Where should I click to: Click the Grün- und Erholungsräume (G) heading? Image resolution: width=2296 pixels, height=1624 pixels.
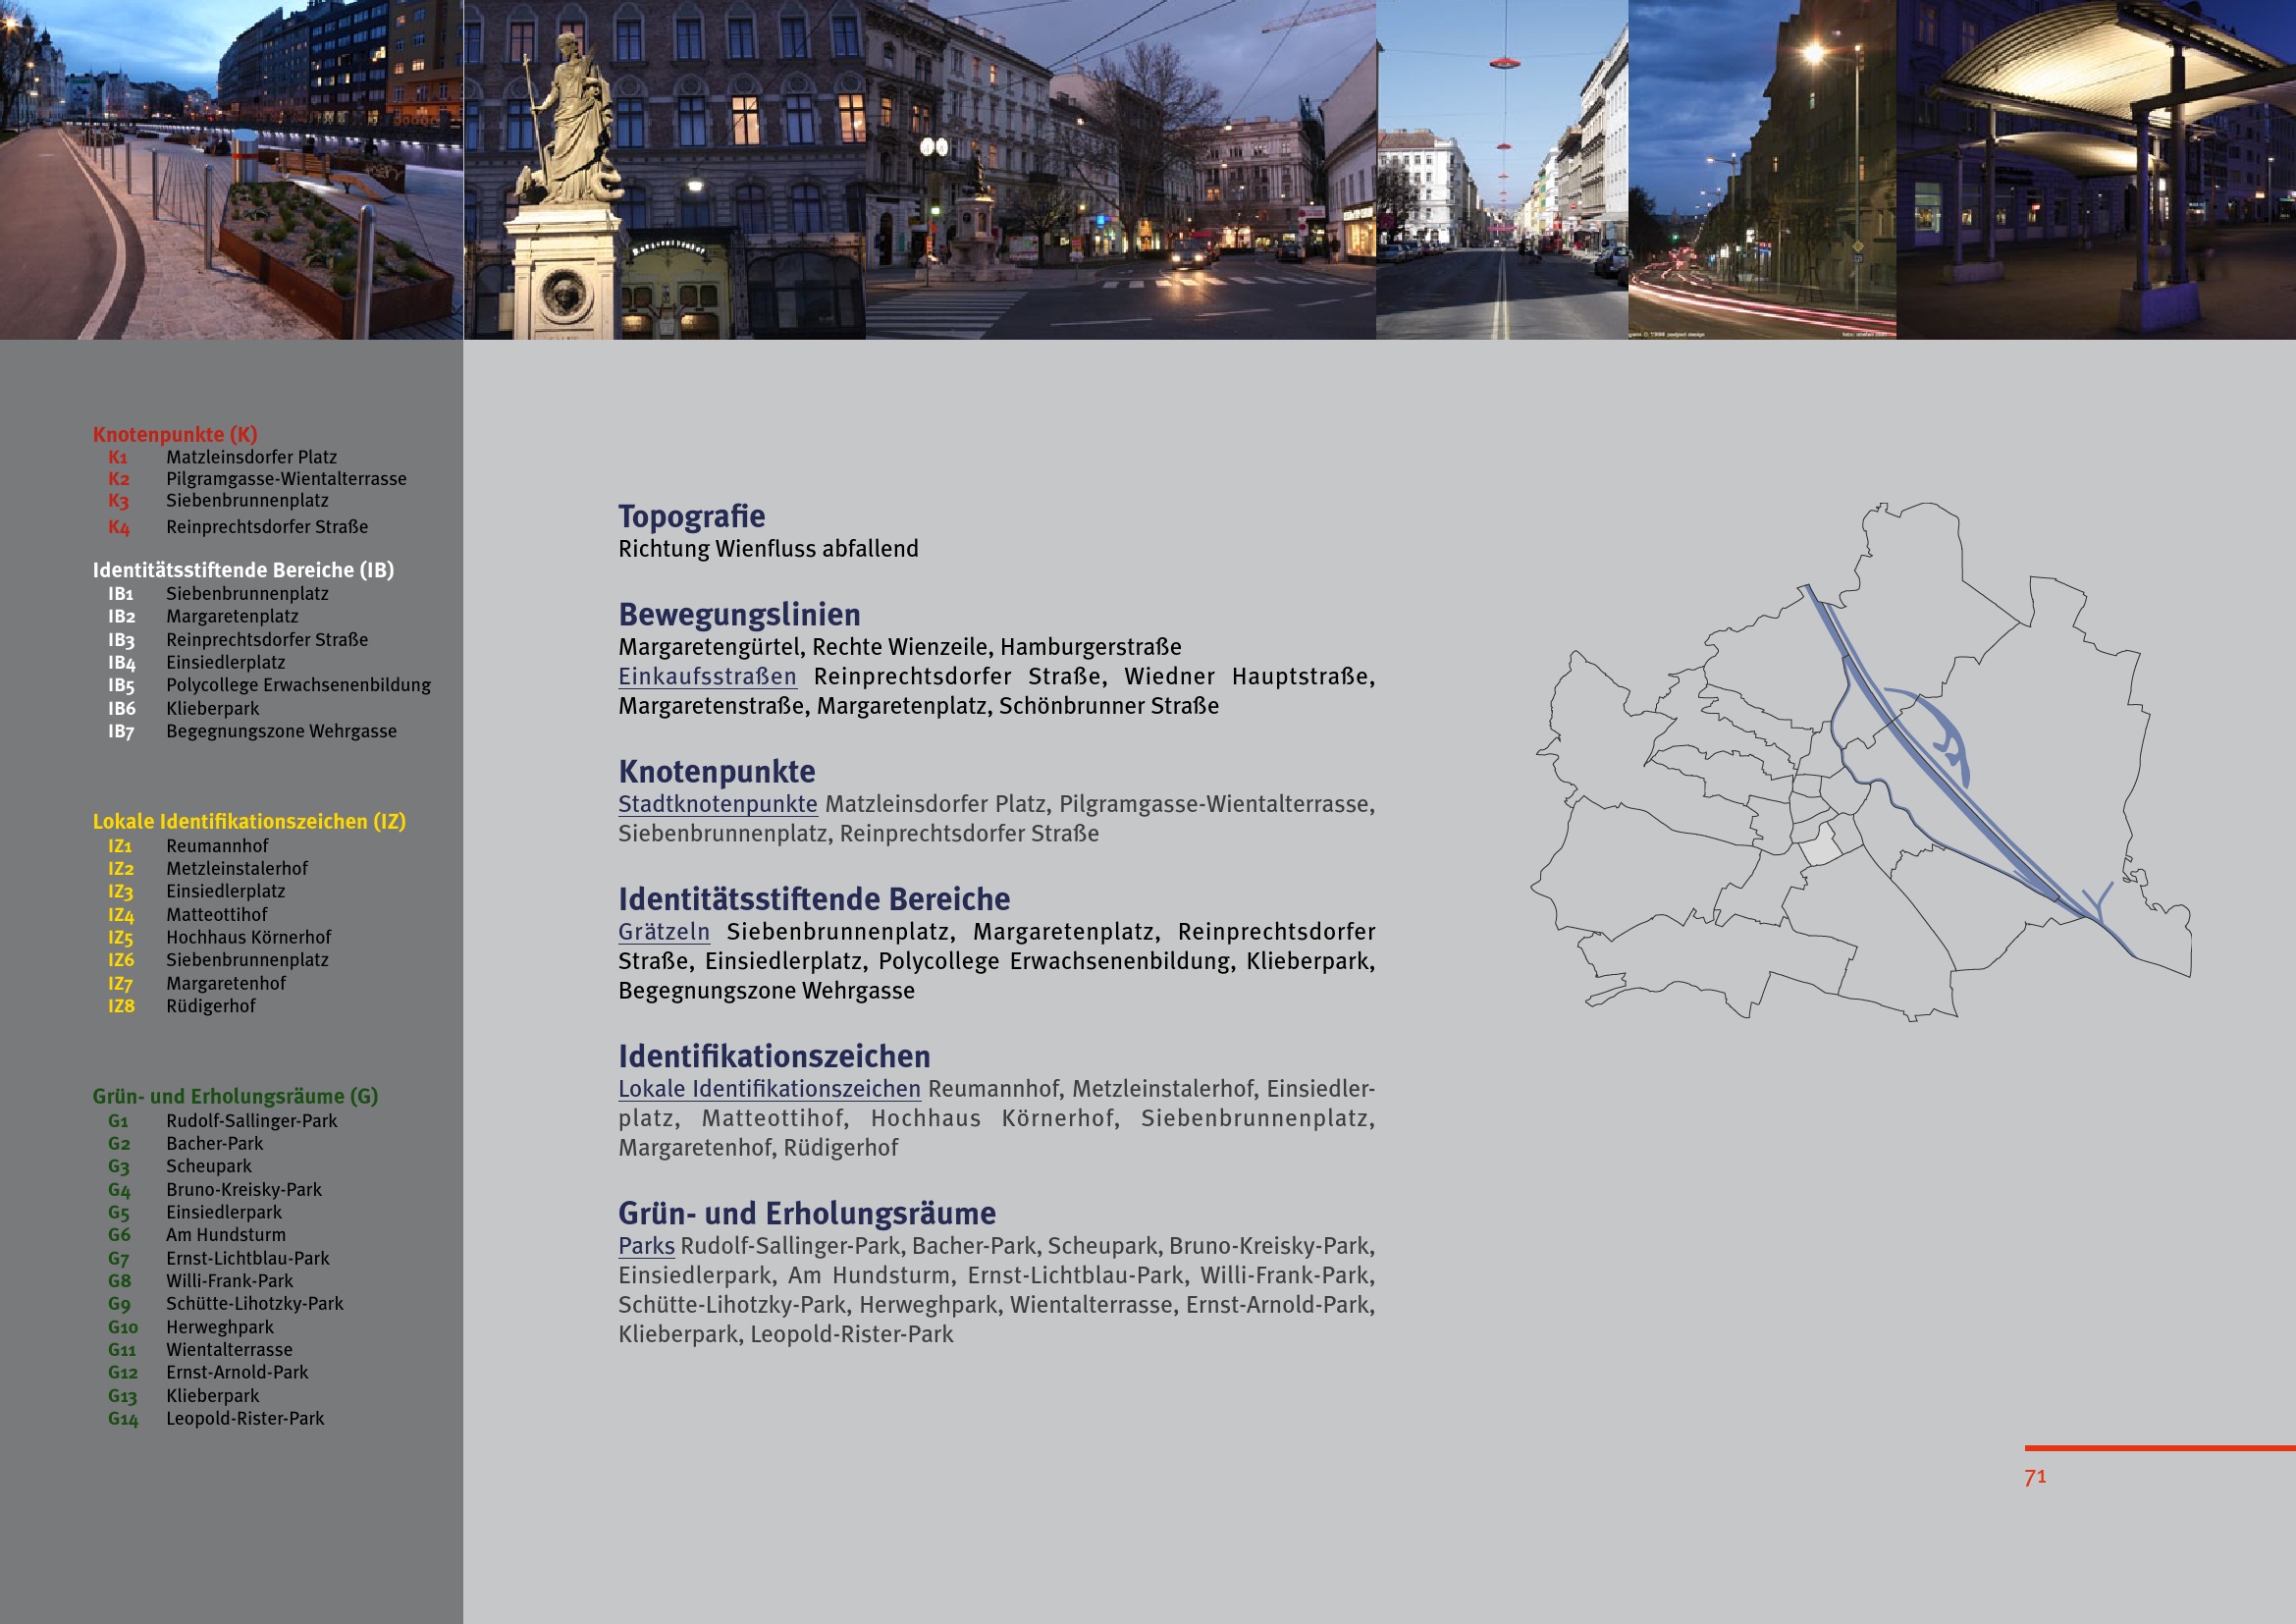pos(235,1097)
